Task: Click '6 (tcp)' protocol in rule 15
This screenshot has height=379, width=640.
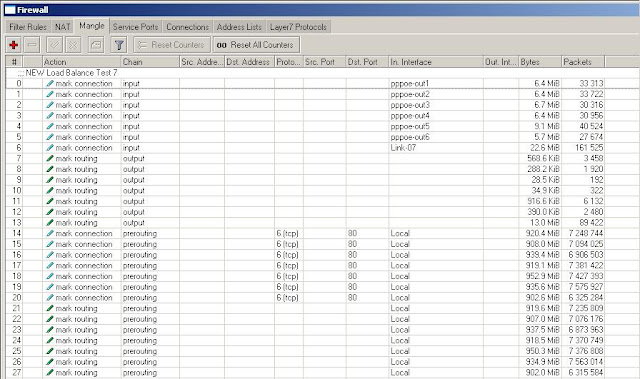Action: pyautogui.click(x=287, y=244)
